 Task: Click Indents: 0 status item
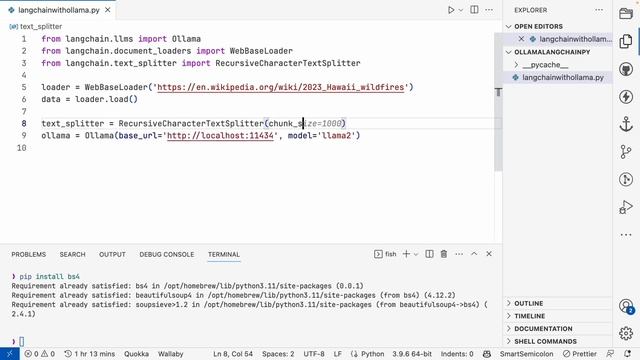[457, 354]
